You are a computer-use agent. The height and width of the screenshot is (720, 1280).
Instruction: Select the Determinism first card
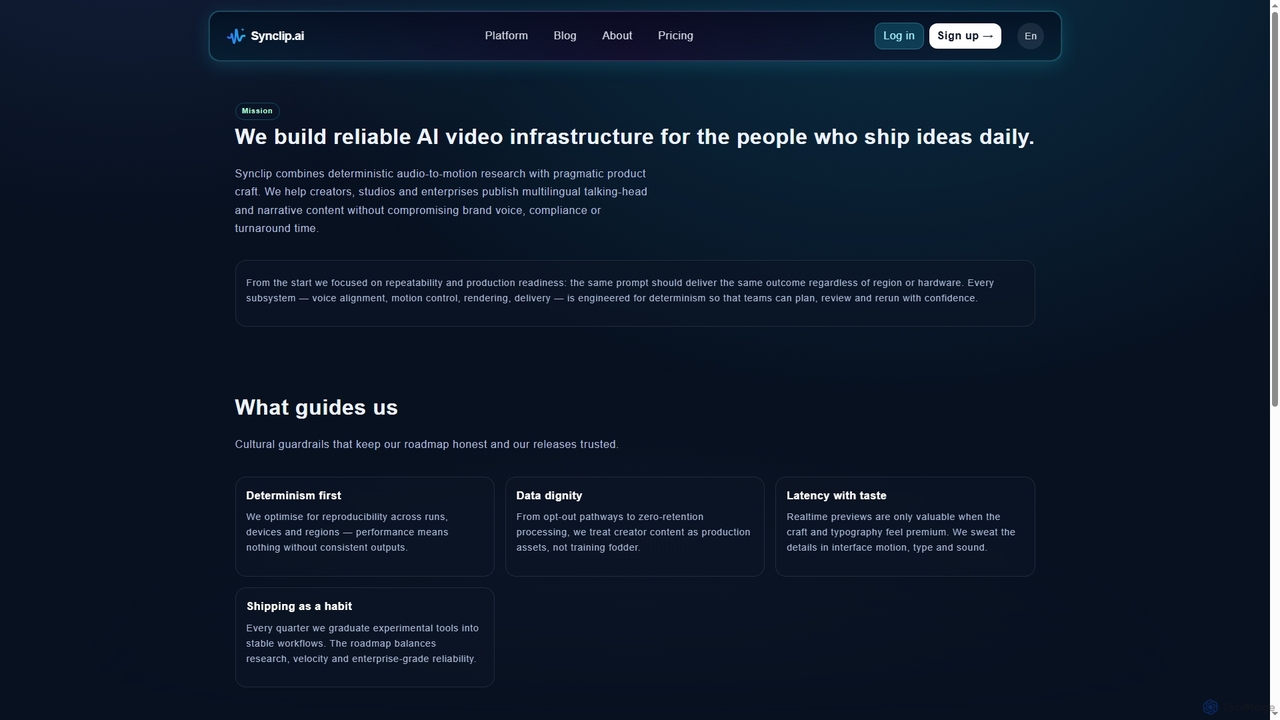[365, 526]
